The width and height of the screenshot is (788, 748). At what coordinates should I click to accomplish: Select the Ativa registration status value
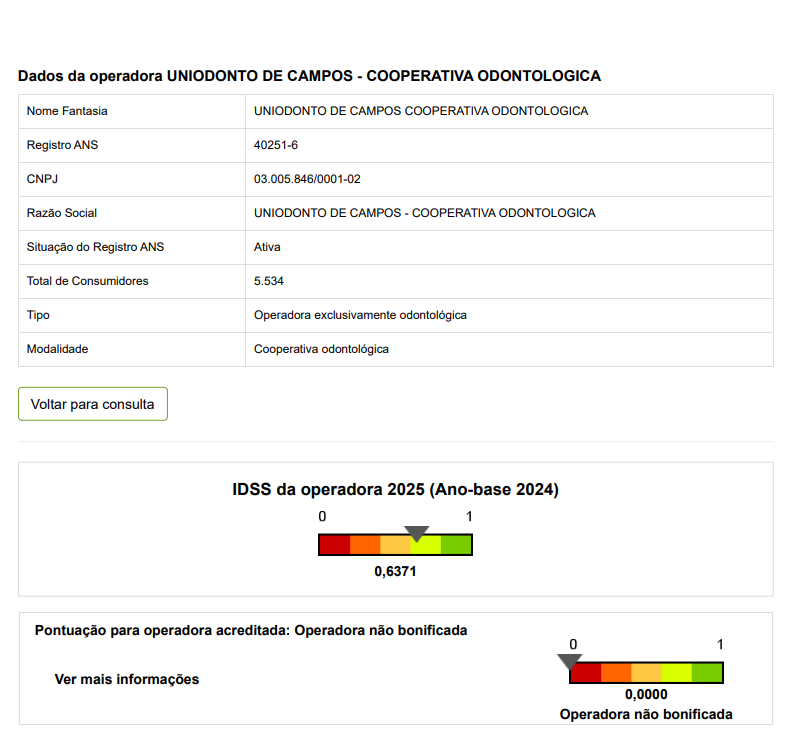coord(267,247)
